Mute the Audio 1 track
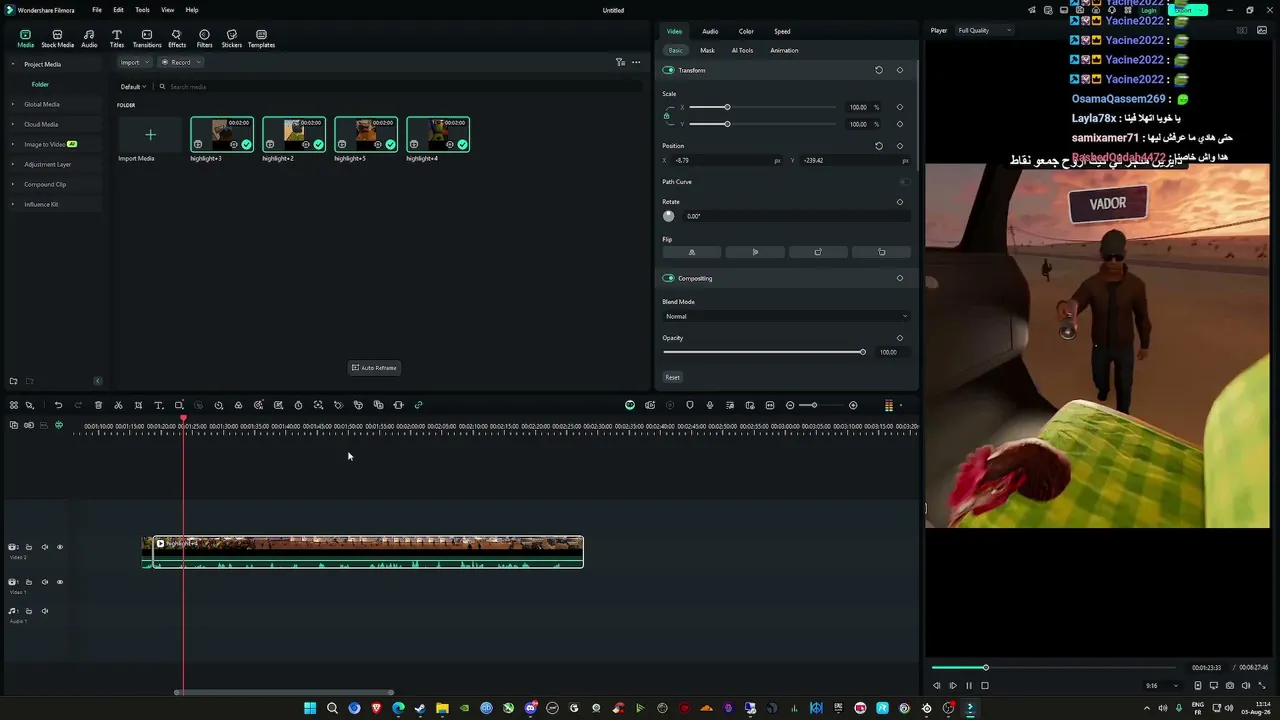The width and height of the screenshot is (1280, 720). tap(44, 611)
